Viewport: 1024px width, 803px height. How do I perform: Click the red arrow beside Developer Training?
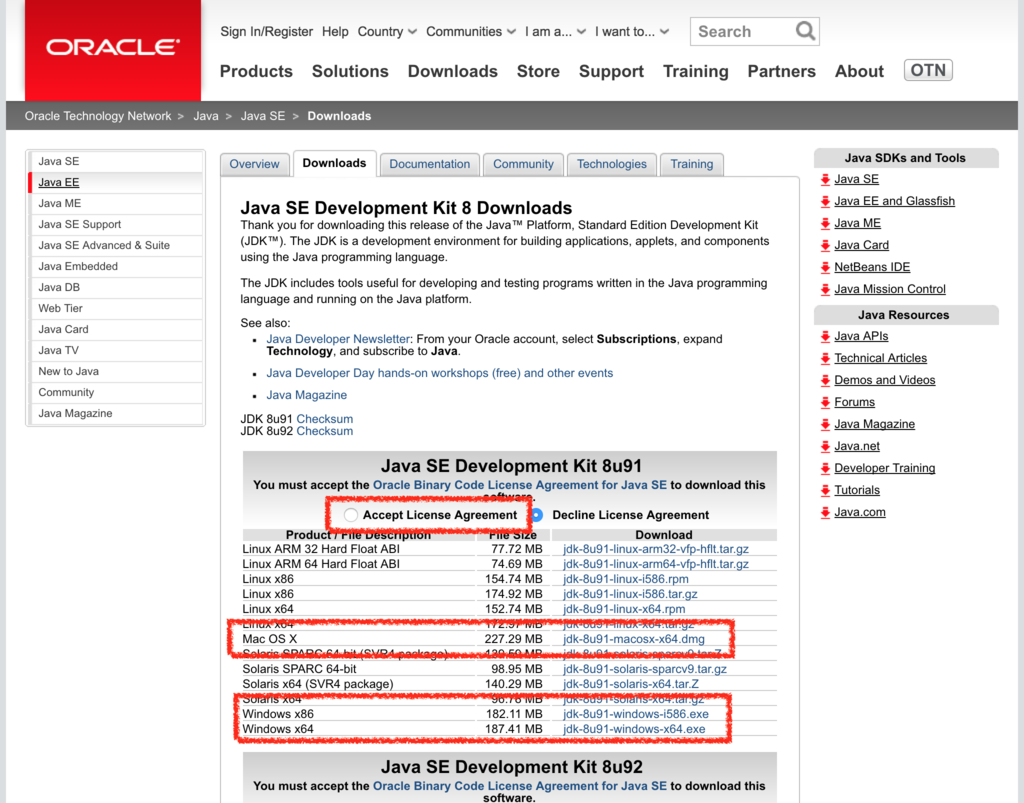[825, 469]
